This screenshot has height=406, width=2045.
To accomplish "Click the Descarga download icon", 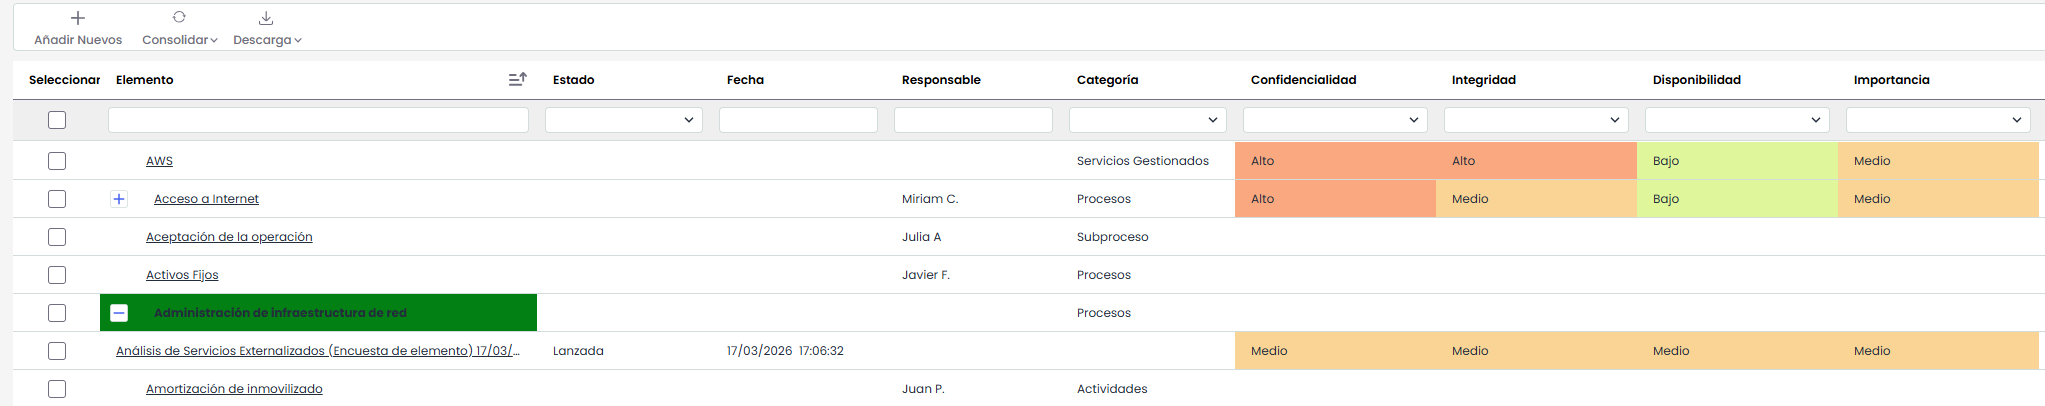I will pyautogui.click(x=266, y=18).
